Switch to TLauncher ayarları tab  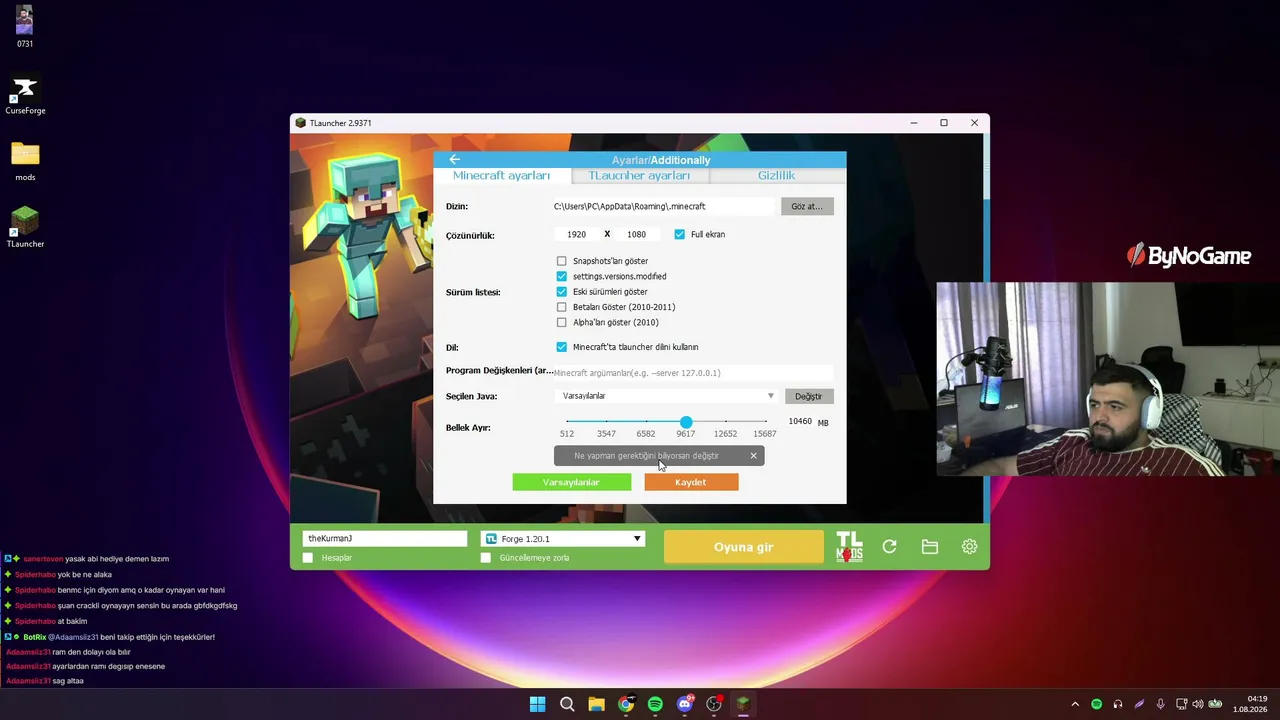[x=639, y=176]
